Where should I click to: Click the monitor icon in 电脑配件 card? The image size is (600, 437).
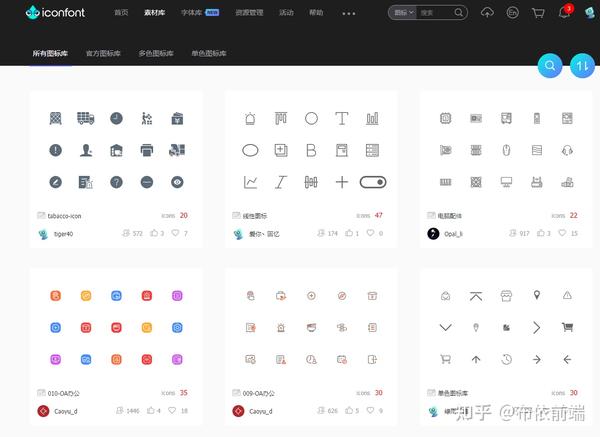pos(506,182)
